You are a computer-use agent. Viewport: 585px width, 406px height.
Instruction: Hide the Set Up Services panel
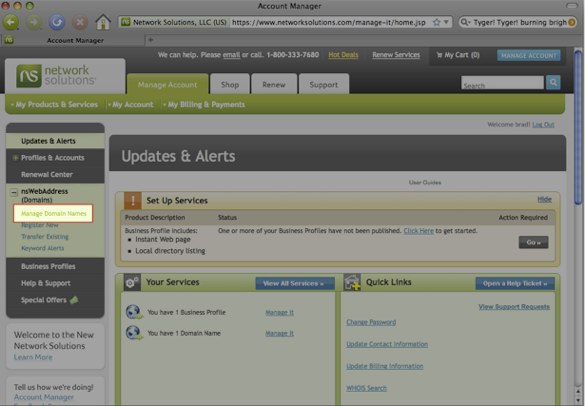tap(544, 199)
